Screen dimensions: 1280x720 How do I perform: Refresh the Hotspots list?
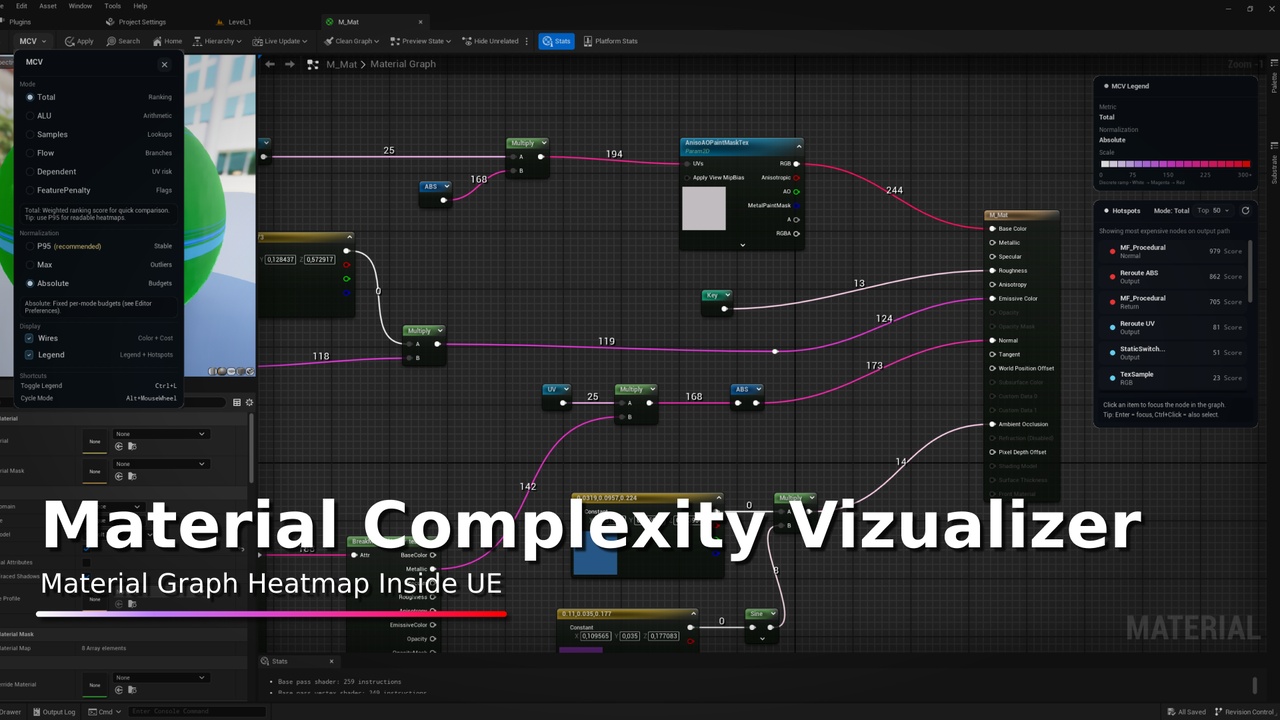pyautogui.click(x=1245, y=211)
